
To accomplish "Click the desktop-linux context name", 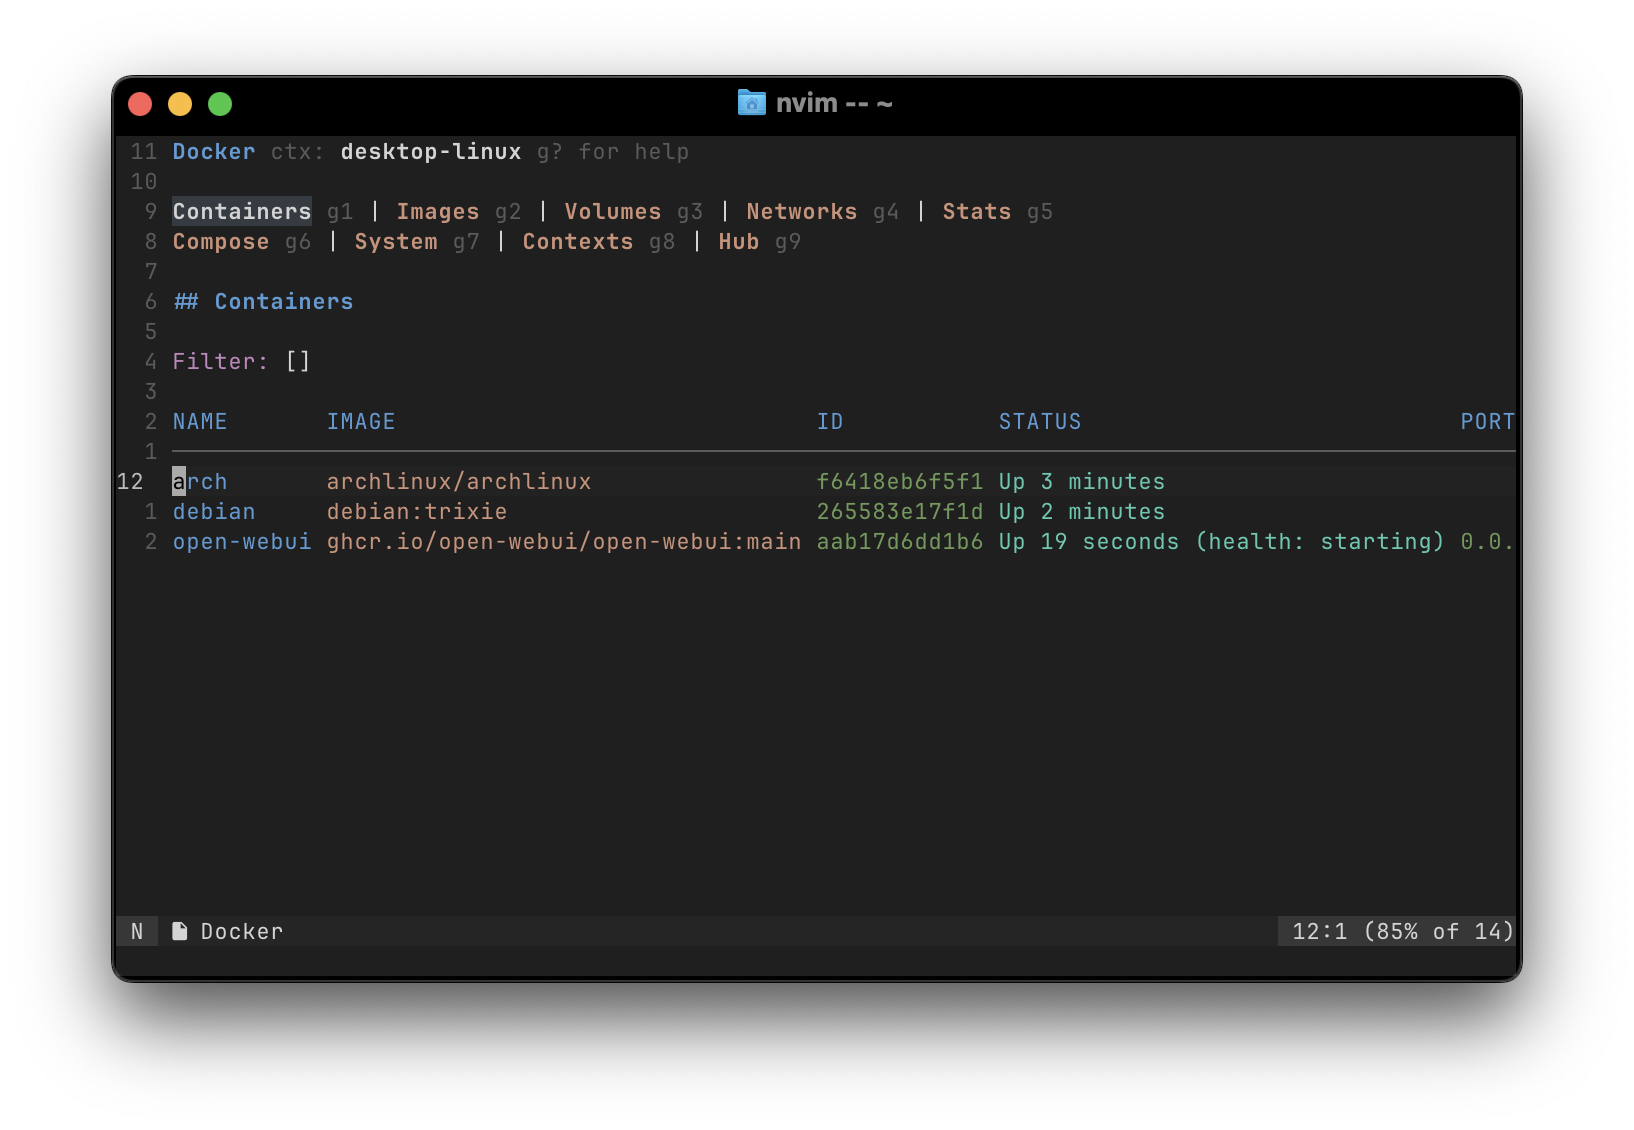I will tap(431, 151).
